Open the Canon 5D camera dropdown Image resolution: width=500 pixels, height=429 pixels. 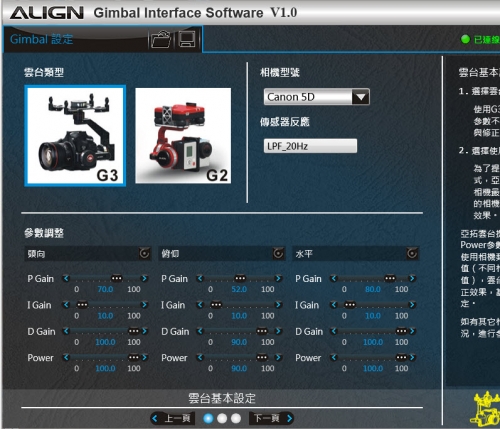316,97
